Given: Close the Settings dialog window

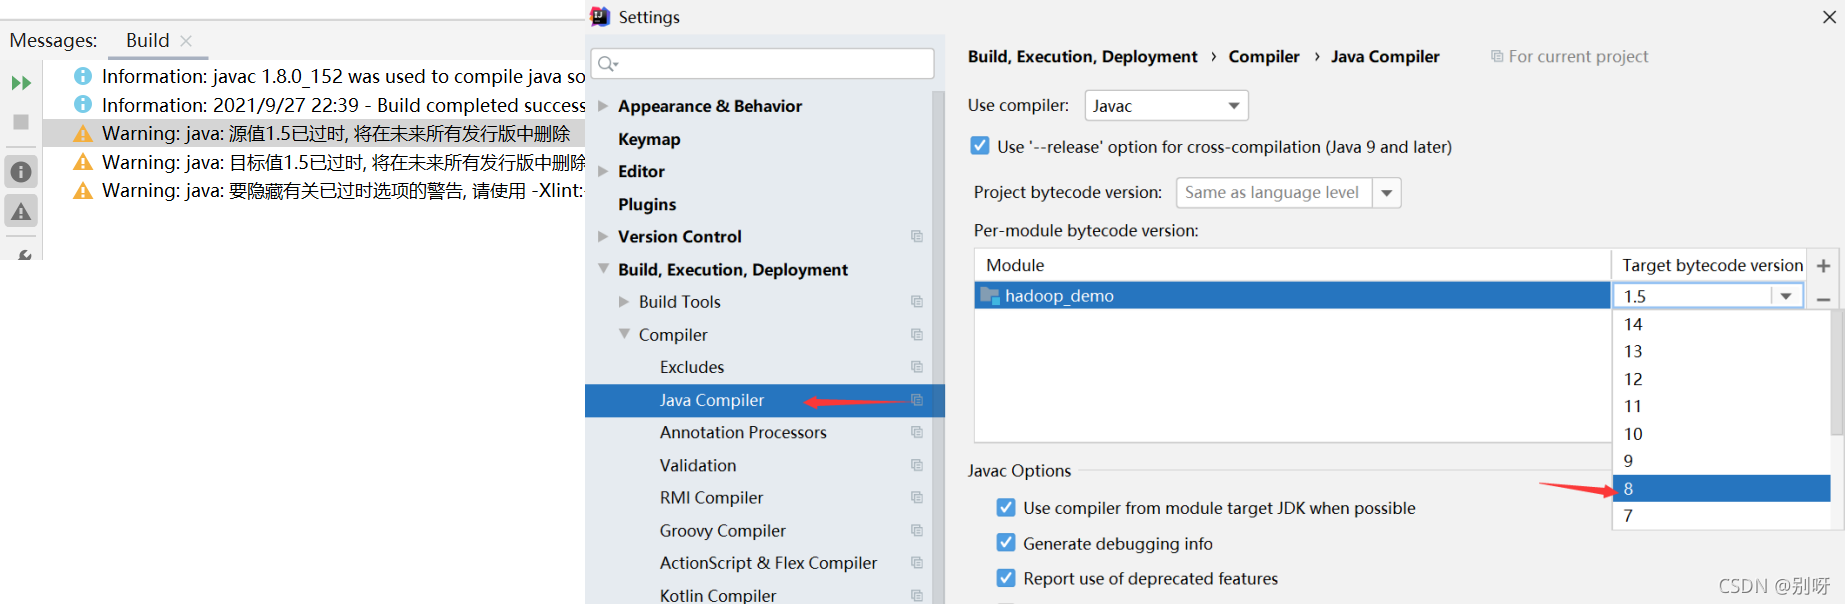Looking at the screenshot, I should click(1829, 17).
